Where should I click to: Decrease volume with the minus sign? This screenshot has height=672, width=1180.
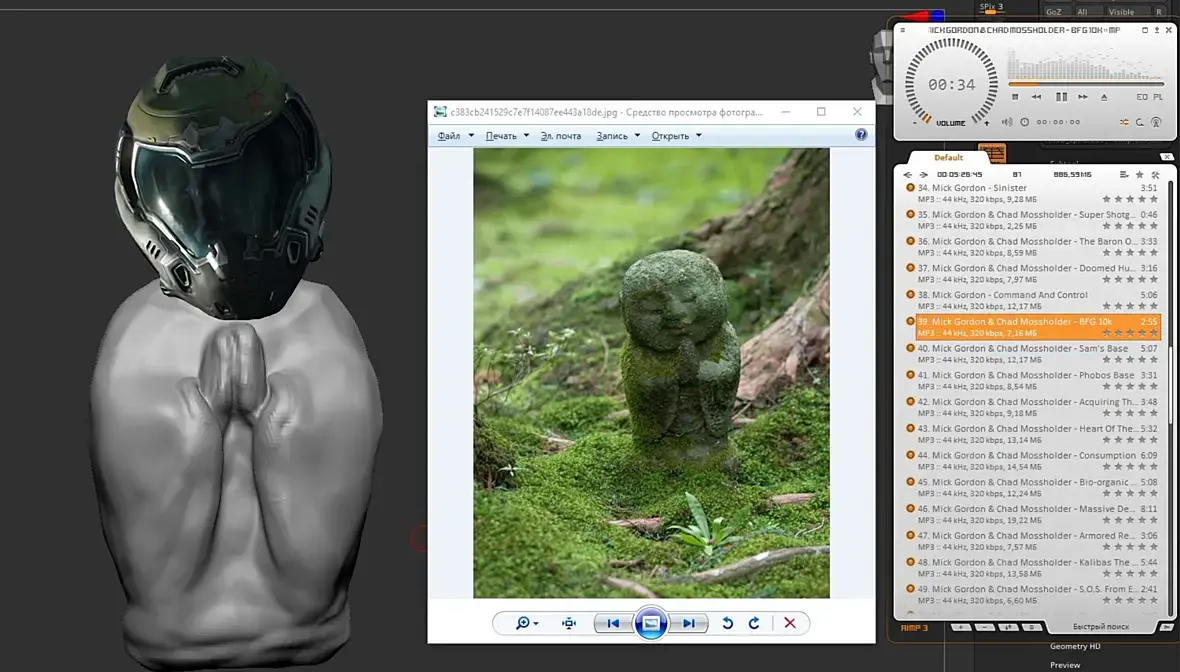(x=915, y=123)
